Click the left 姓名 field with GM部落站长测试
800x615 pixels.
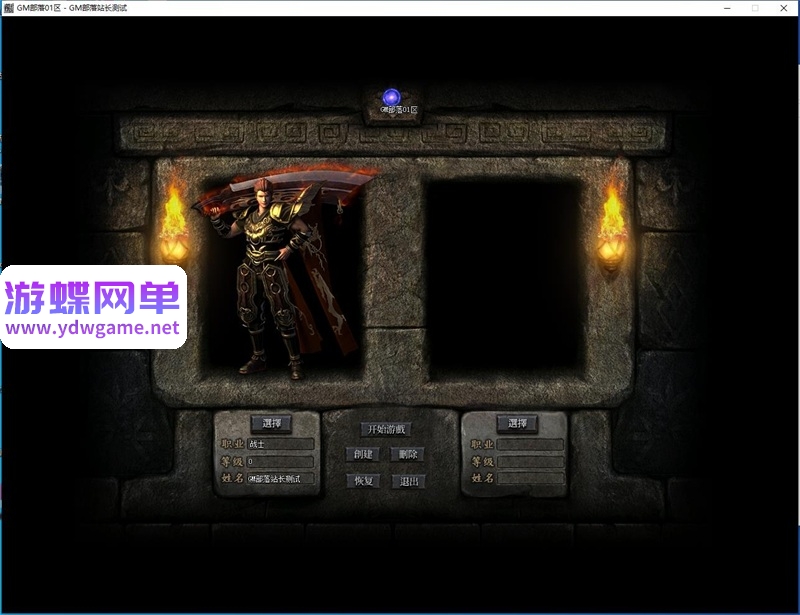(x=280, y=479)
